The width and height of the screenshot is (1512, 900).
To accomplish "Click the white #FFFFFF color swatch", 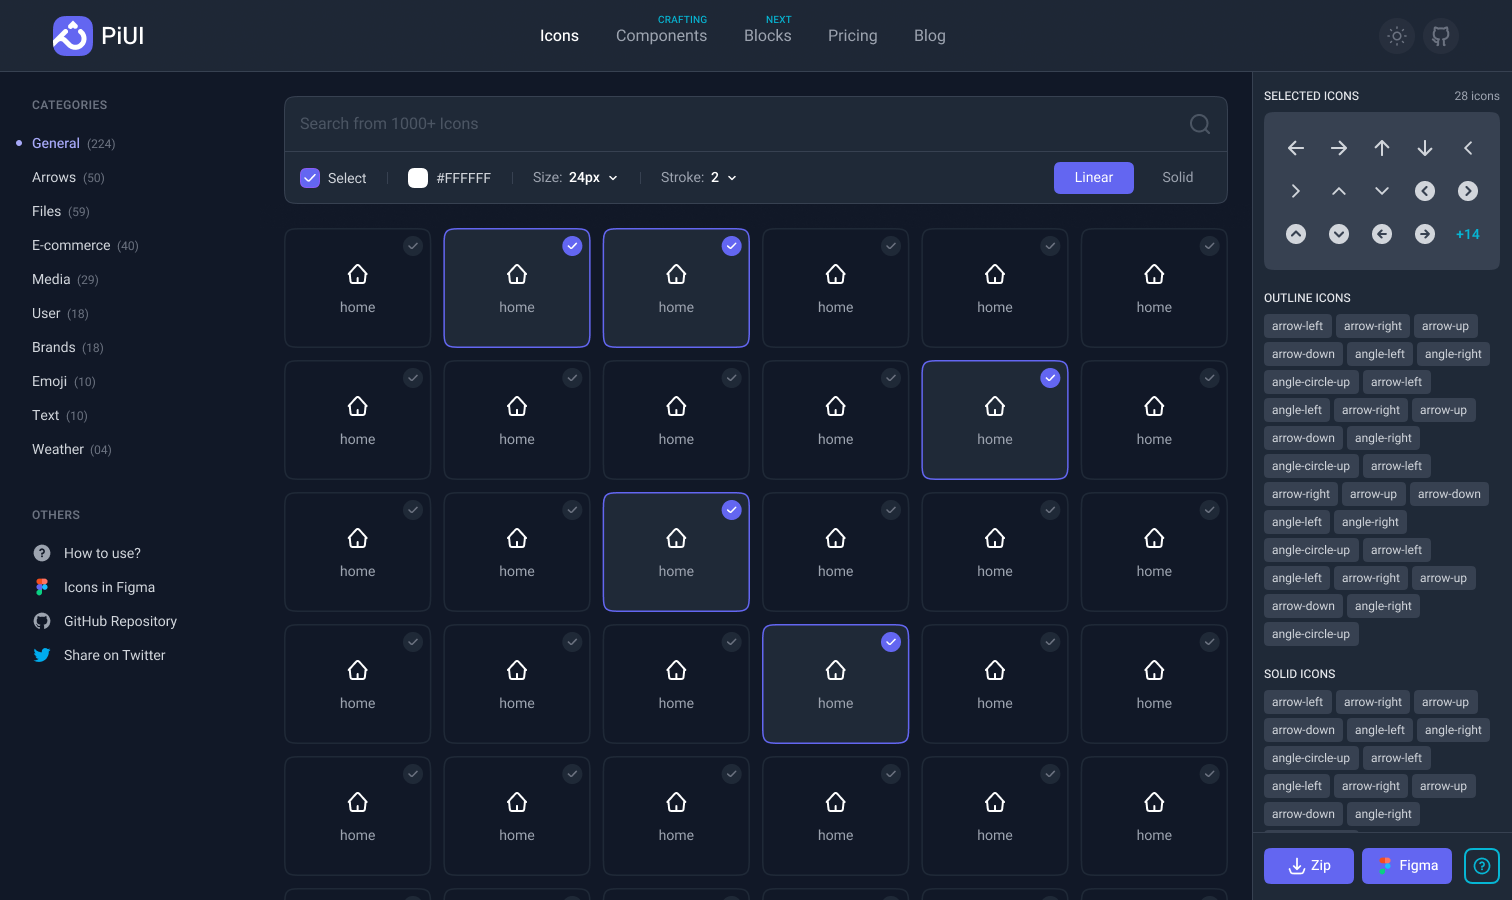I will point(418,178).
